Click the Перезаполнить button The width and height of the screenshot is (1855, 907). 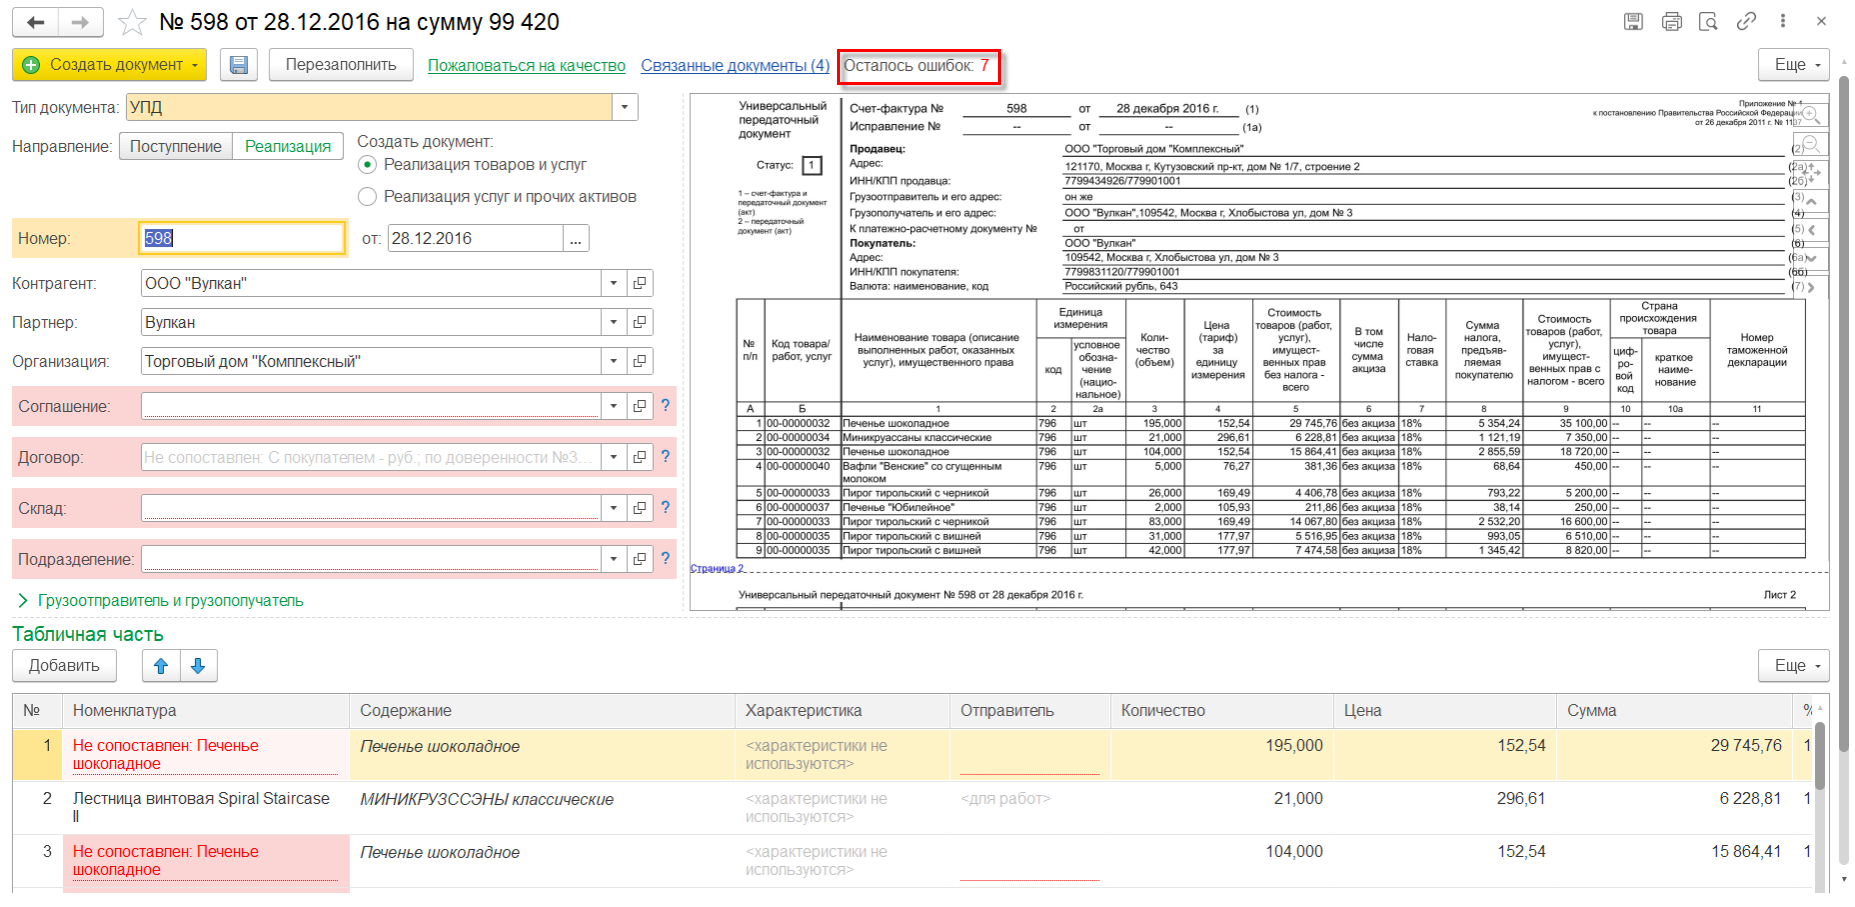point(341,65)
